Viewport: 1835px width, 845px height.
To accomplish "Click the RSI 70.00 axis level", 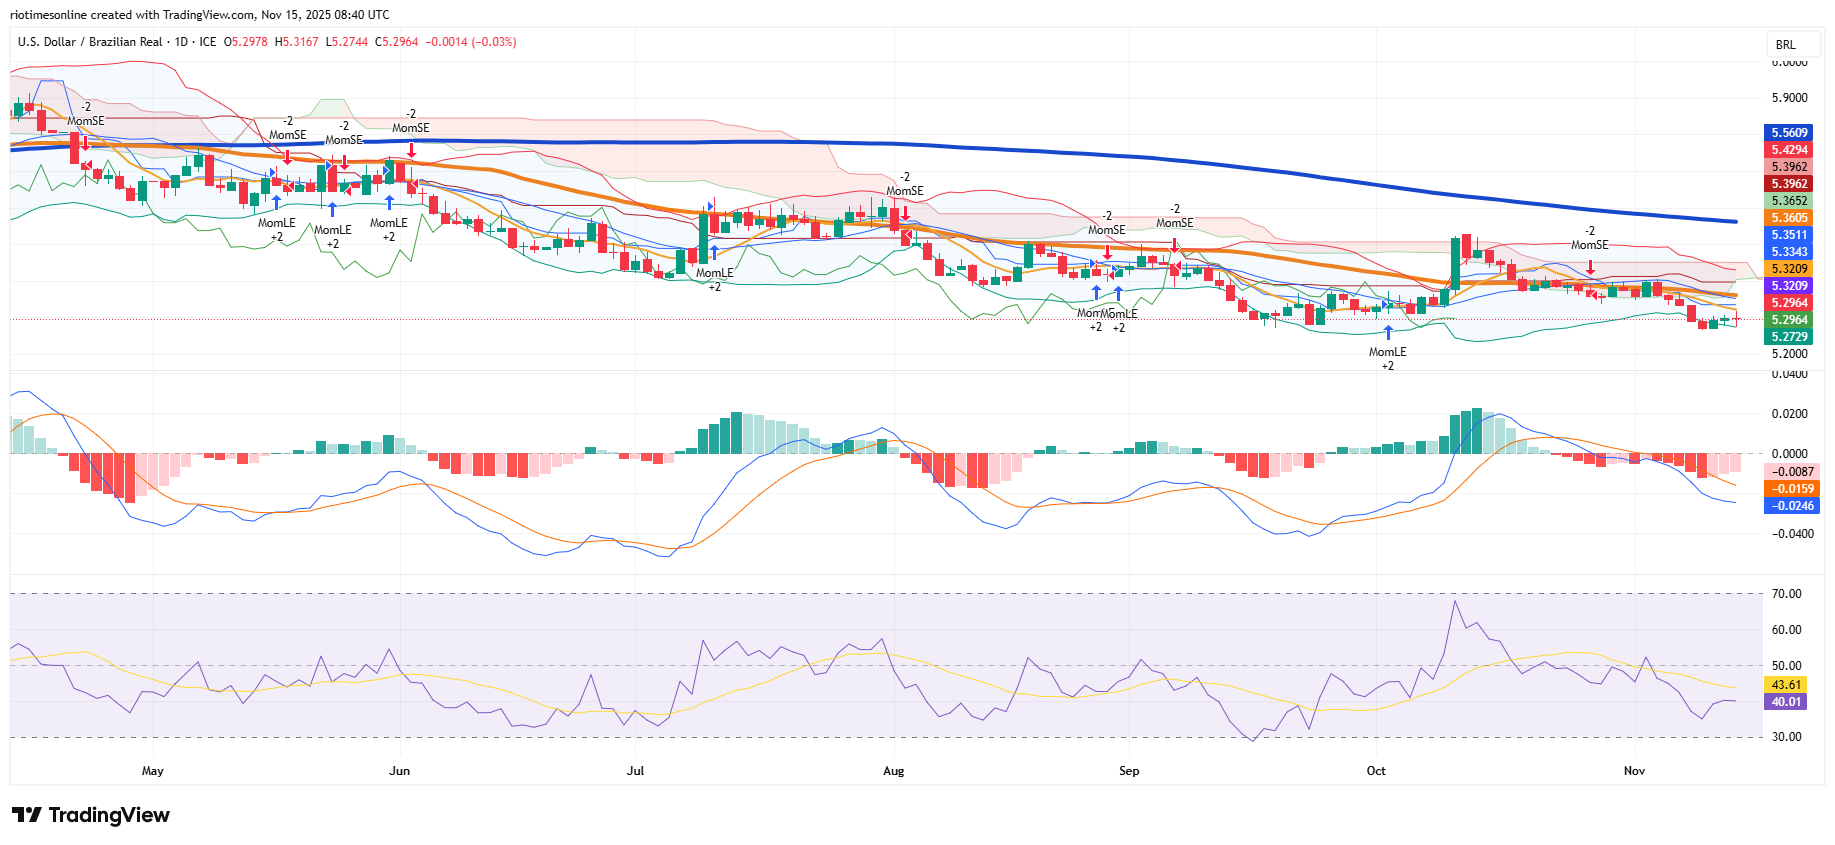I will [x=1786, y=594].
